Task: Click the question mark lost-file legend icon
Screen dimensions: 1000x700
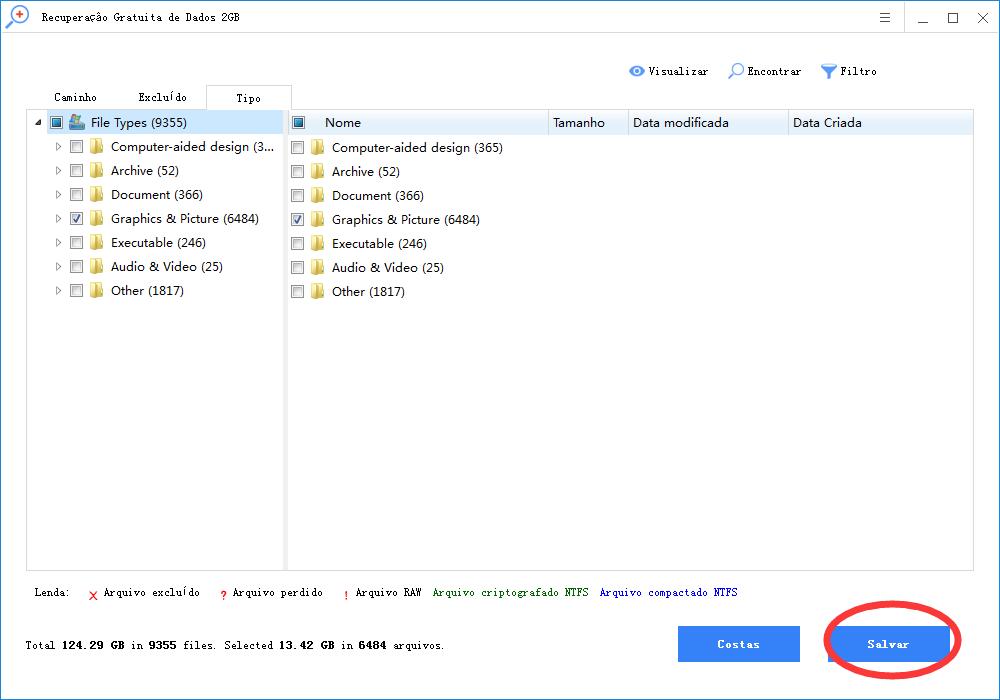Action: [x=223, y=595]
